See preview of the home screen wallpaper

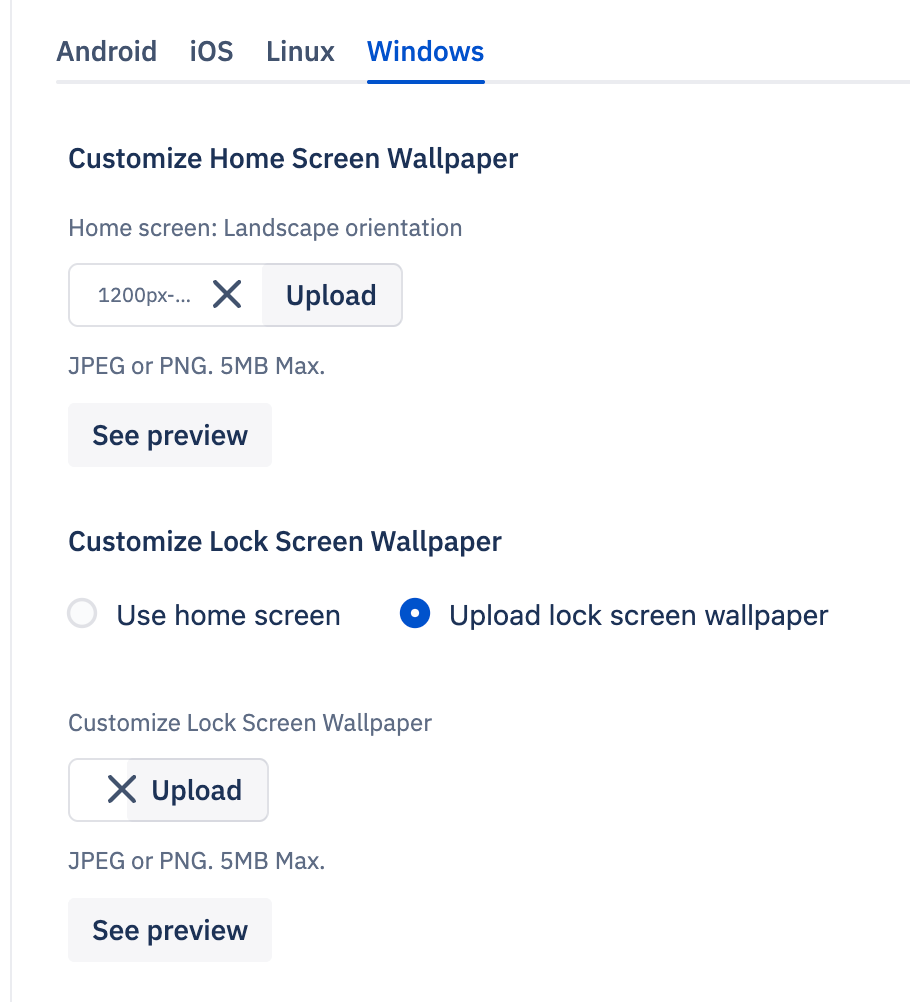click(x=169, y=434)
